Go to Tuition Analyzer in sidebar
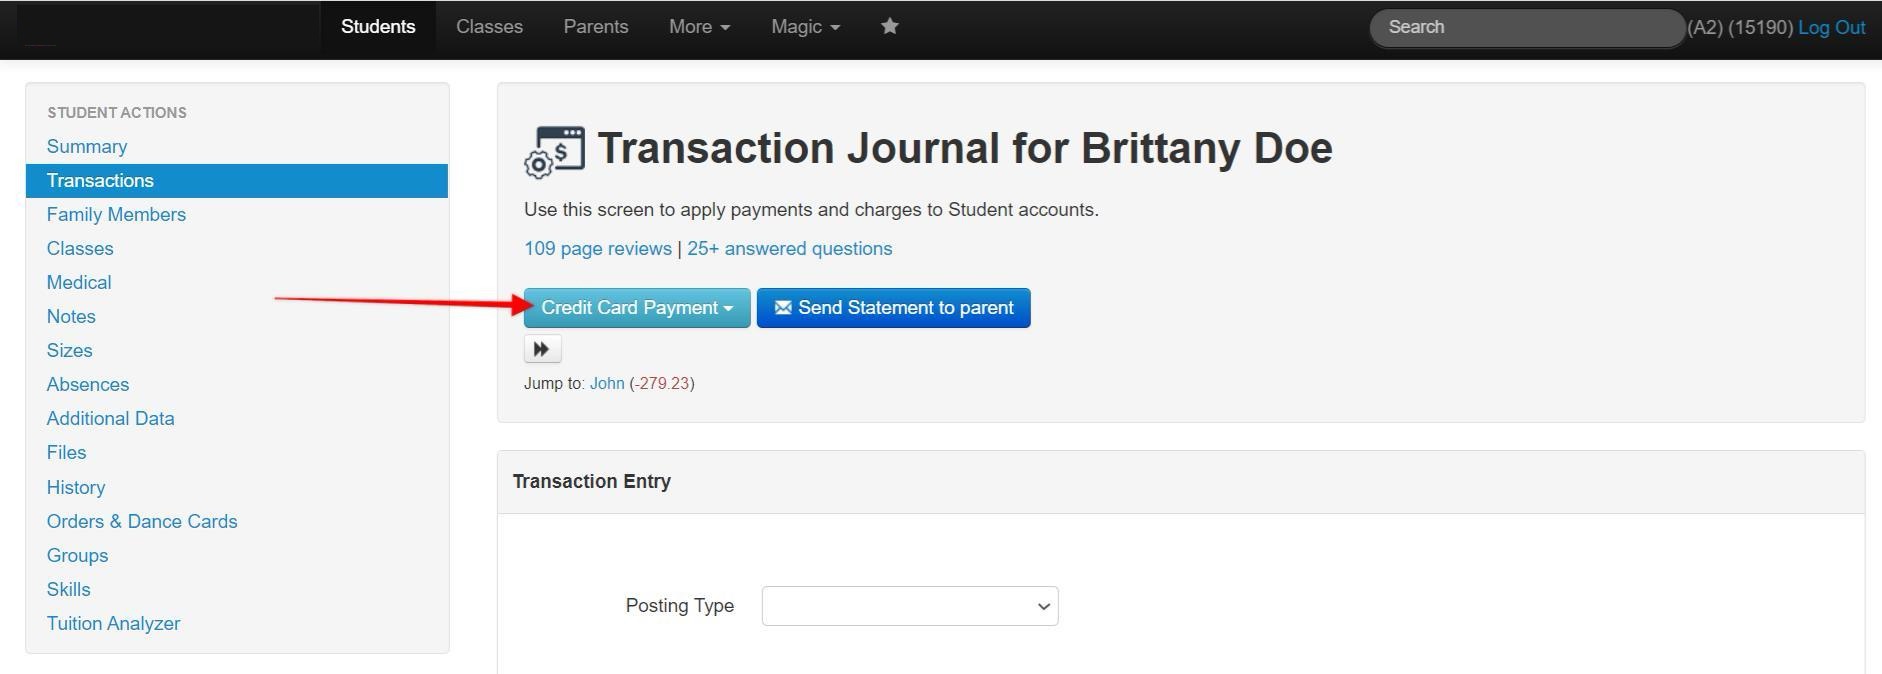The image size is (1882, 674). coord(113,623)
